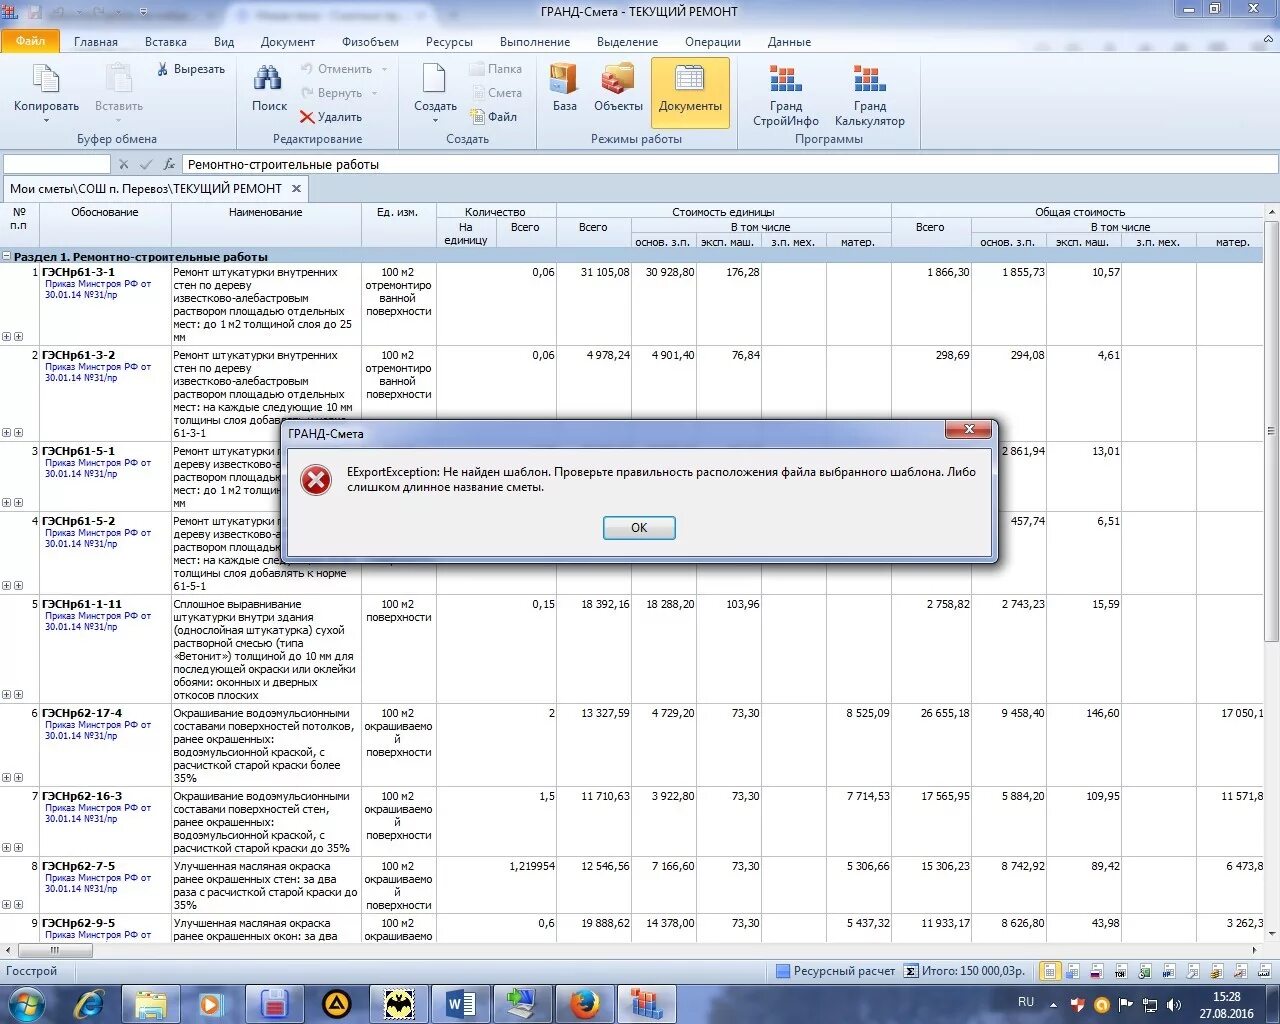Click the Вырезать scissors tool

point(190,69)
